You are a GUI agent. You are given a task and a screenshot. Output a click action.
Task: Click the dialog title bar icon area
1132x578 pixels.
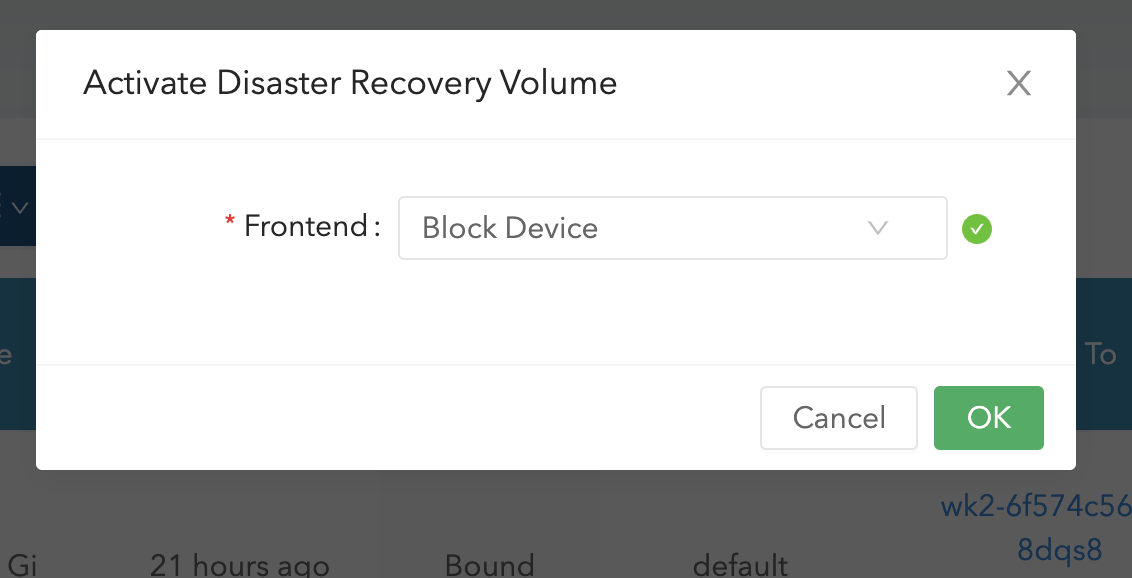(x=1019, y=83)
